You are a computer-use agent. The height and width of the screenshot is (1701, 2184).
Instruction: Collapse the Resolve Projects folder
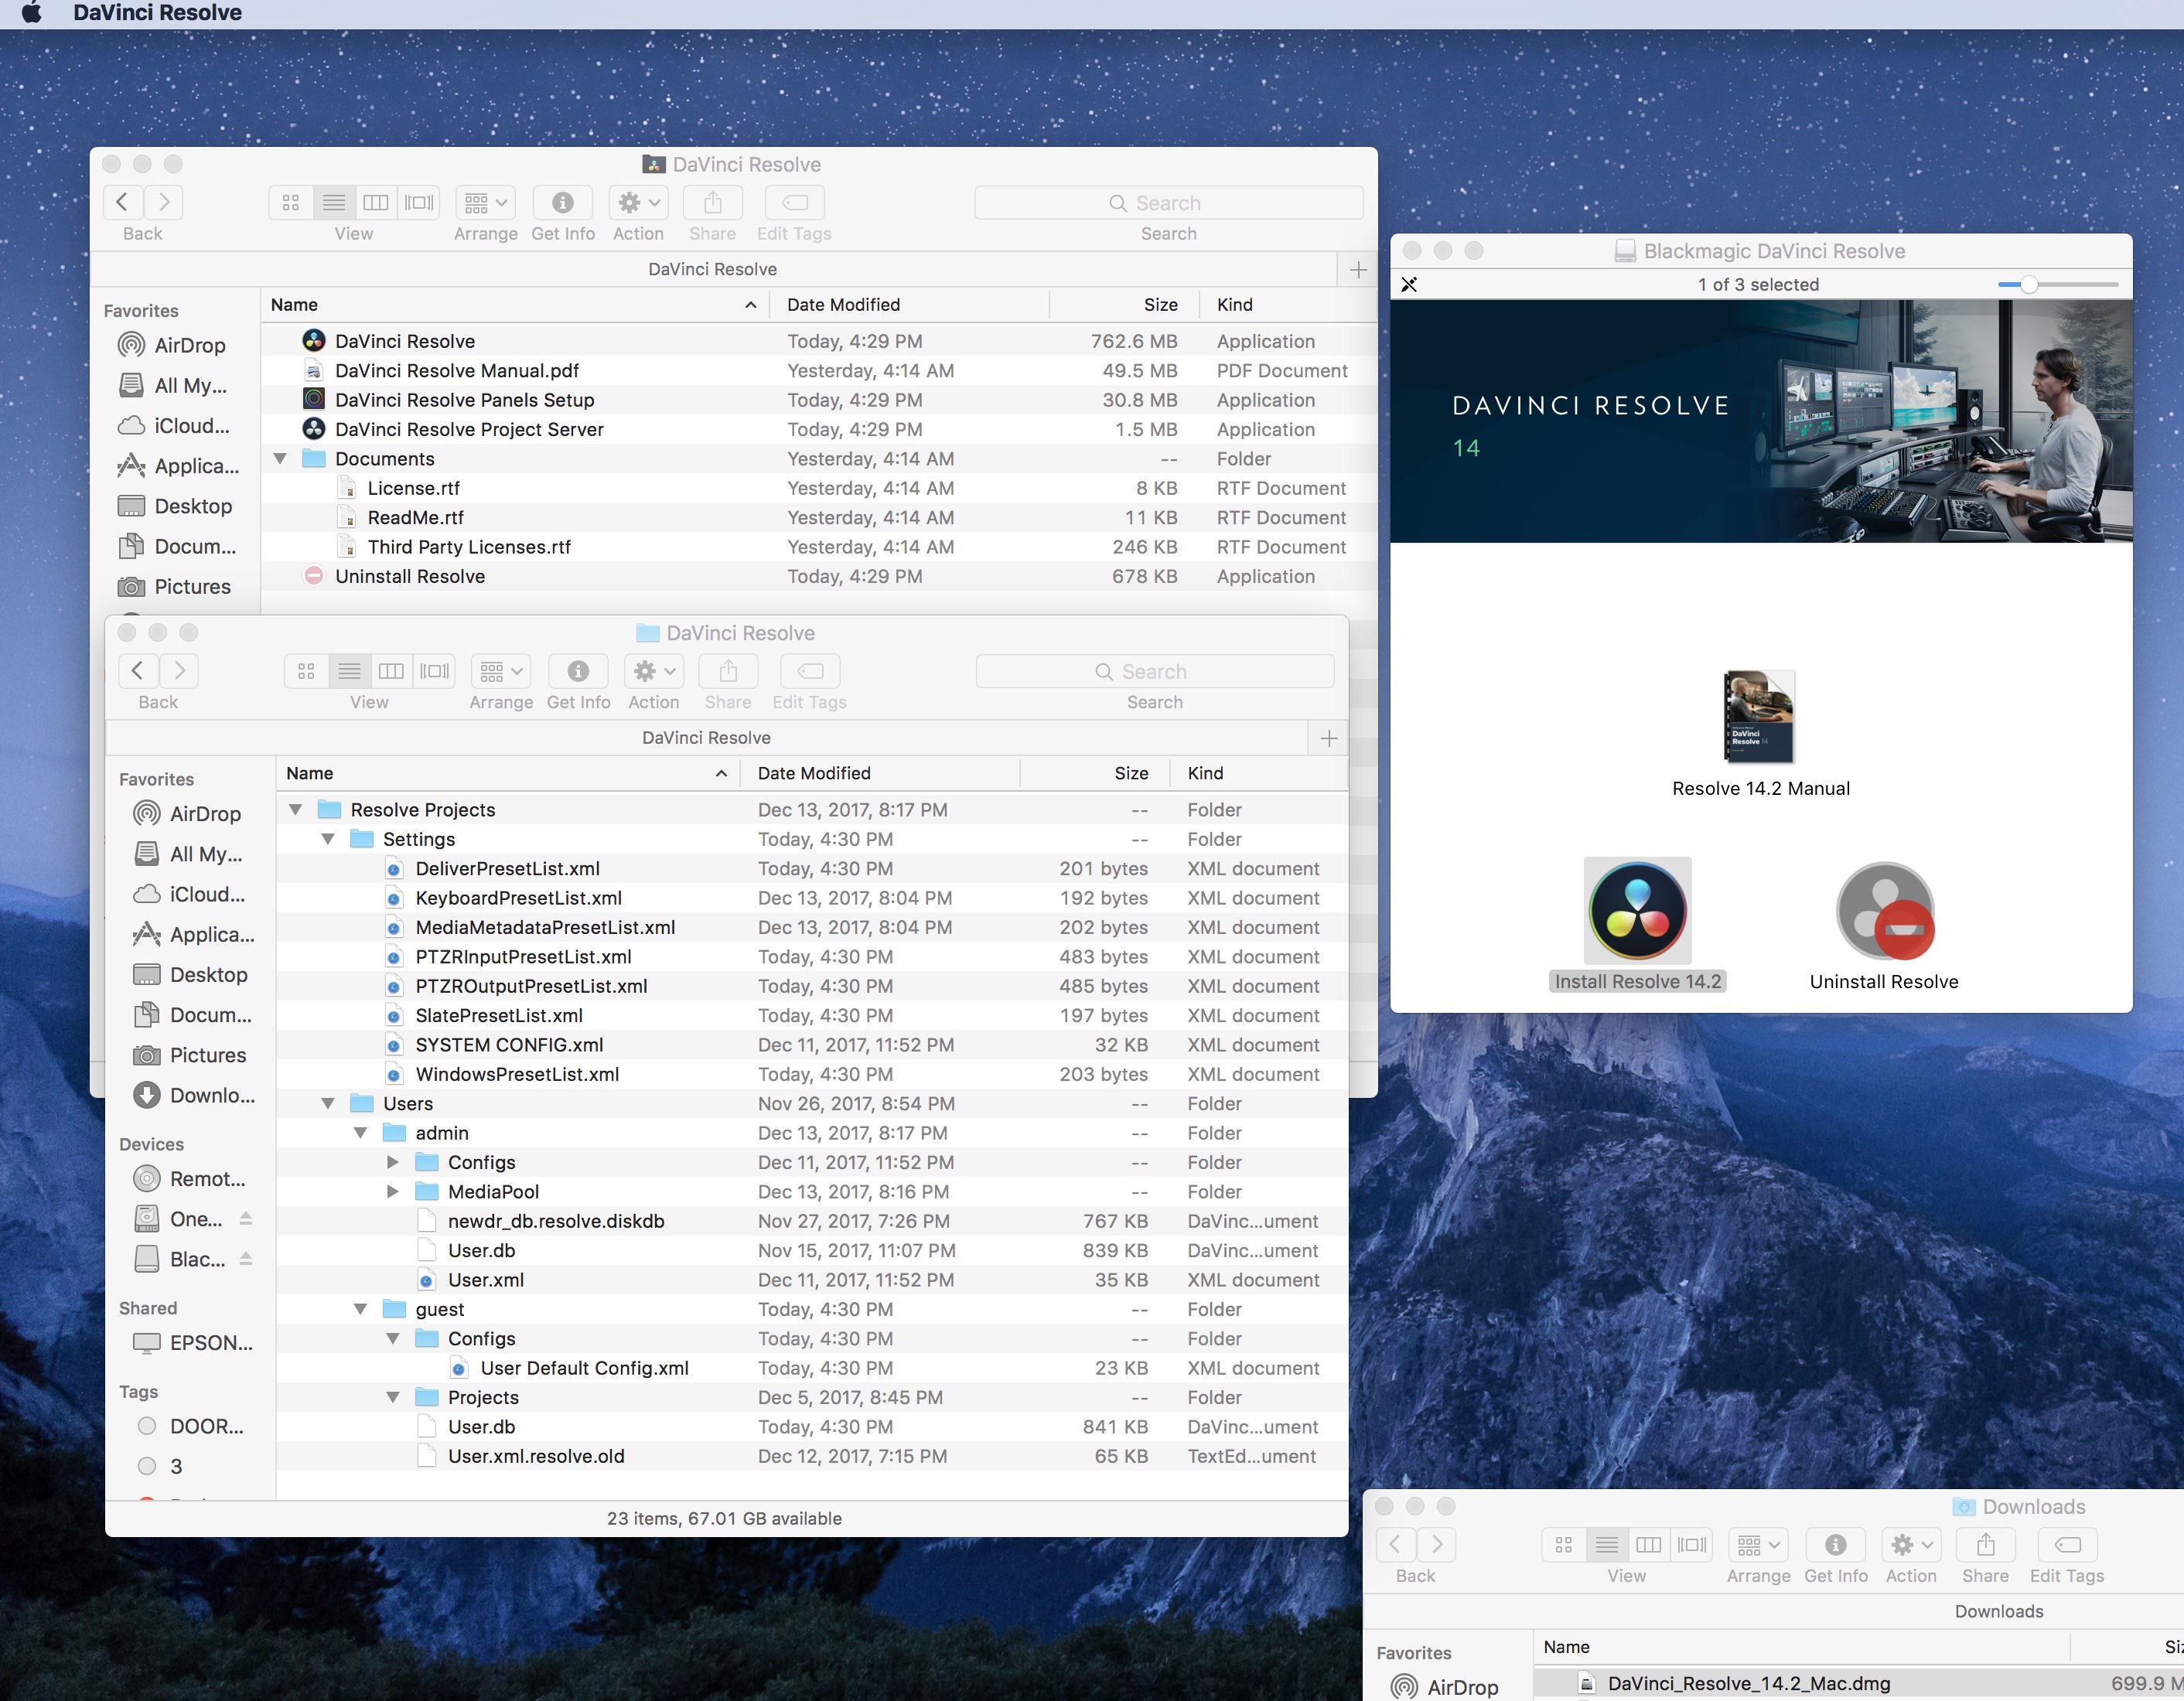(296, 810)
